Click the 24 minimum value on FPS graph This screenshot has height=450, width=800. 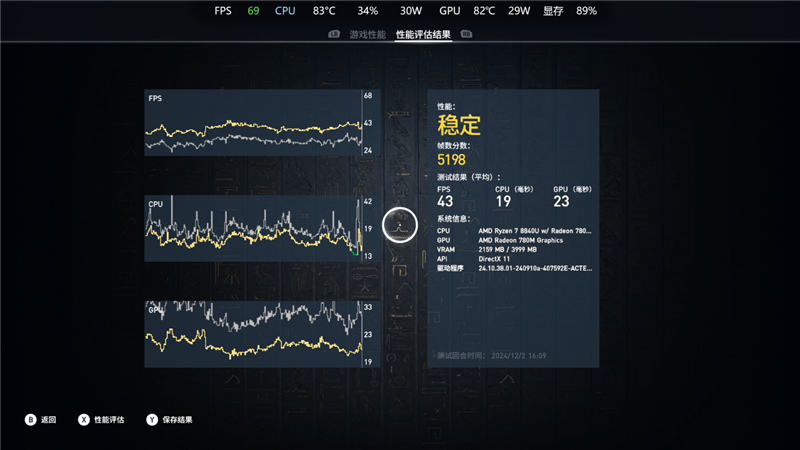coord(368,151)
